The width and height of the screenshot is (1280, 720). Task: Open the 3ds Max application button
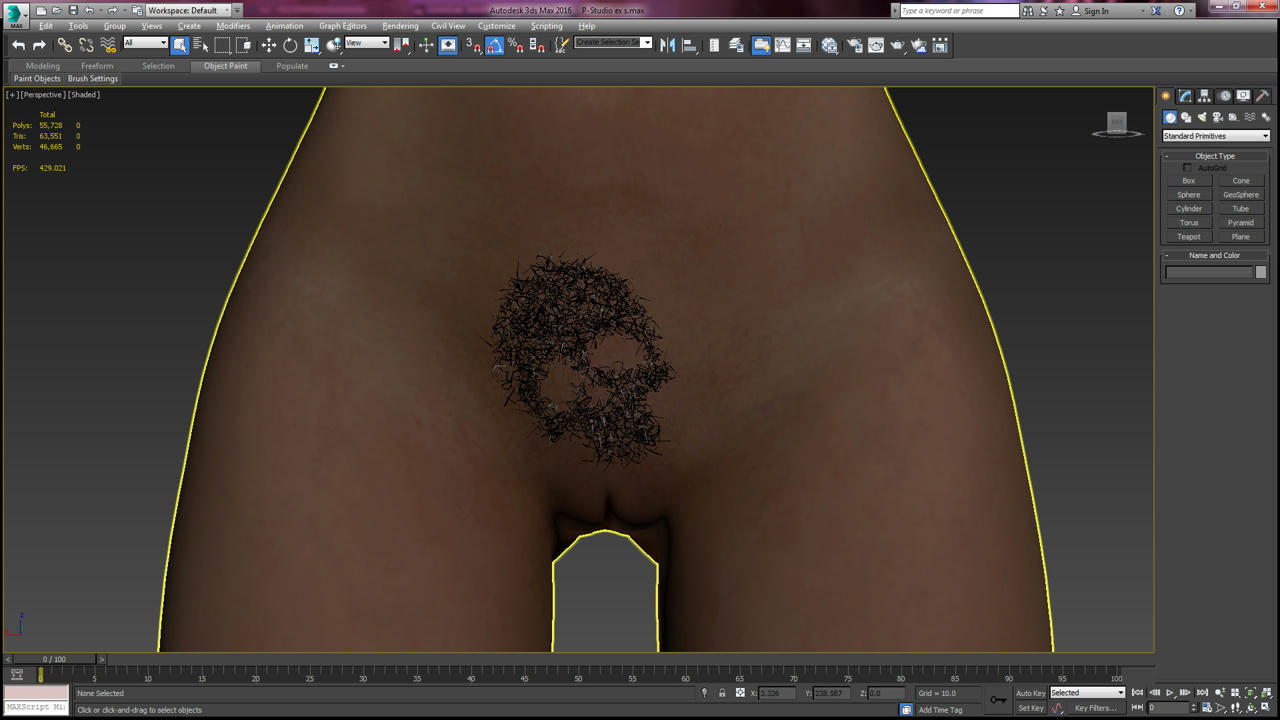(16, 14)
